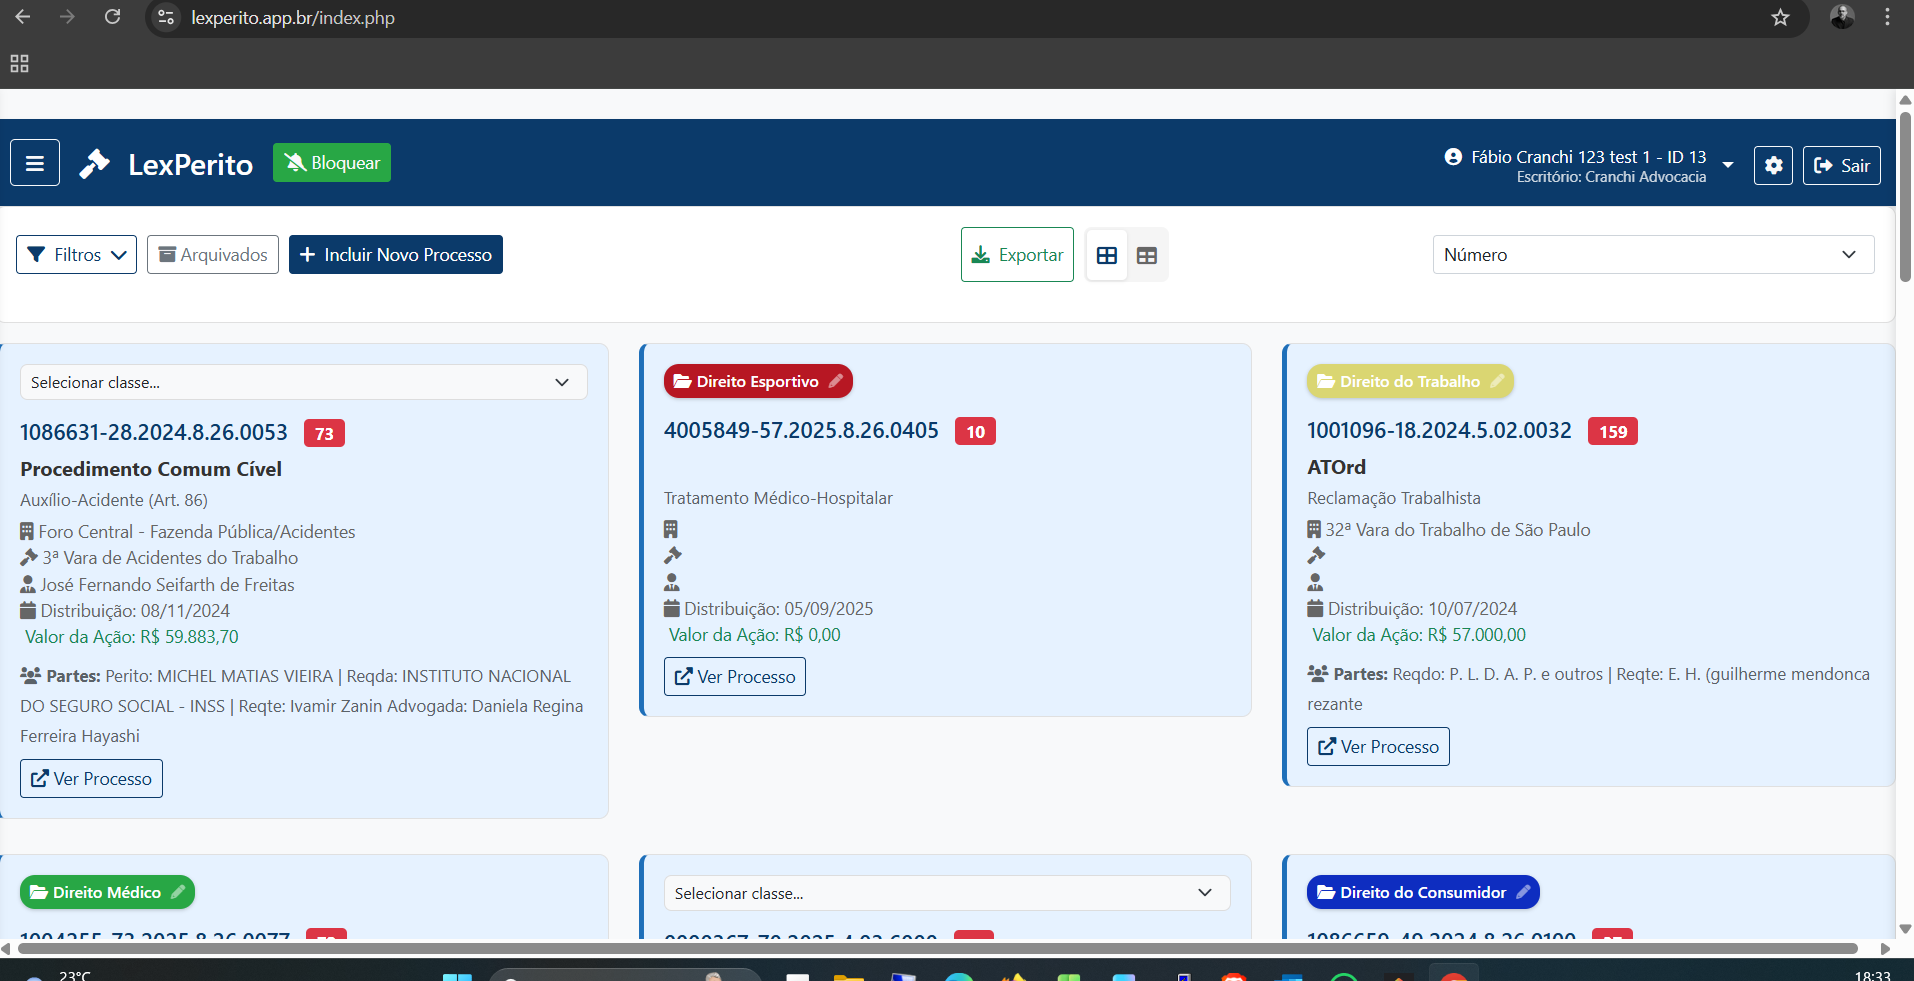Open Selecionar classe dropdown for process 1086631

303,382
